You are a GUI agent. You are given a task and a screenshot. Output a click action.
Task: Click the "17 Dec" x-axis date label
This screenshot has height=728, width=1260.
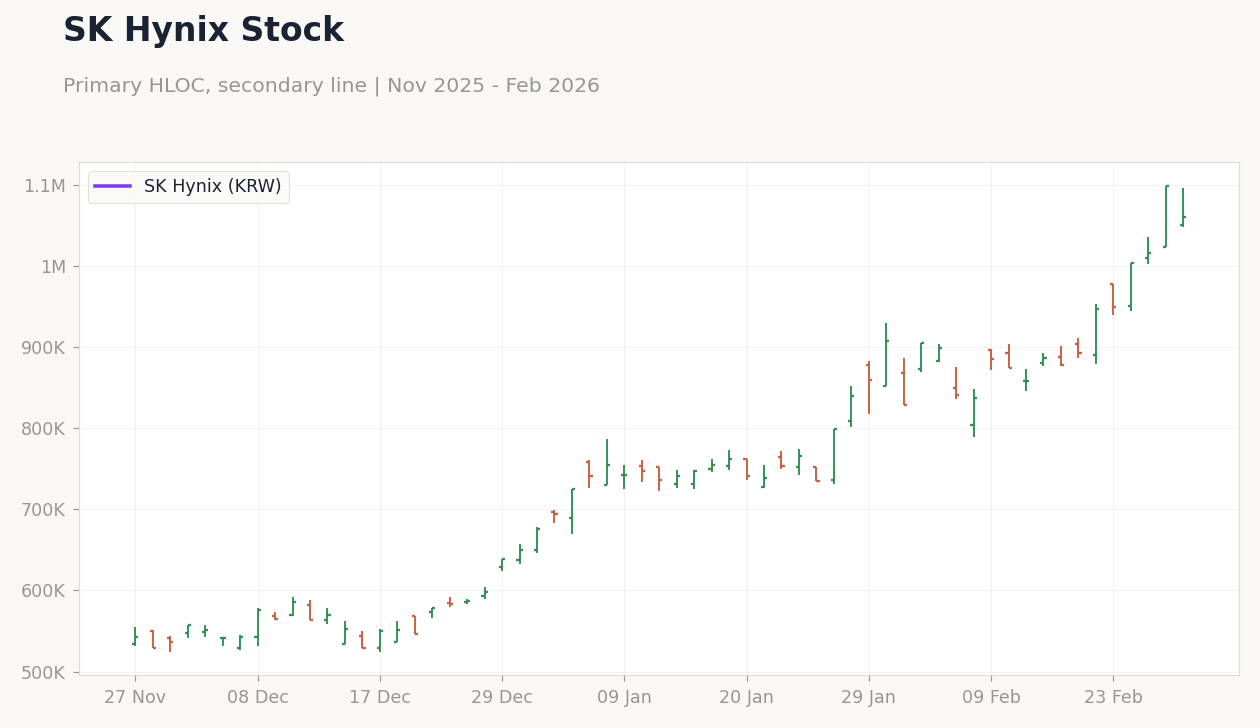coord(380,698)
